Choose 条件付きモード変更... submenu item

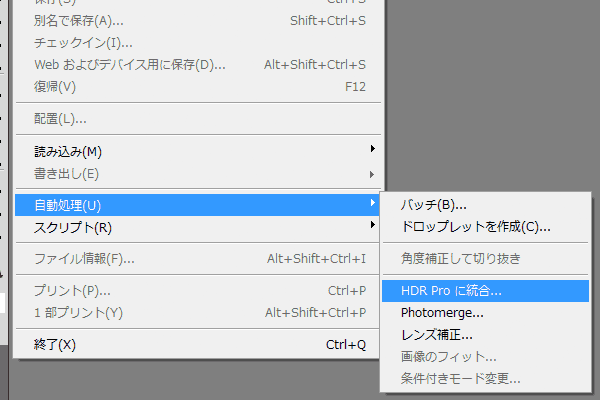(x=485, y=379)
